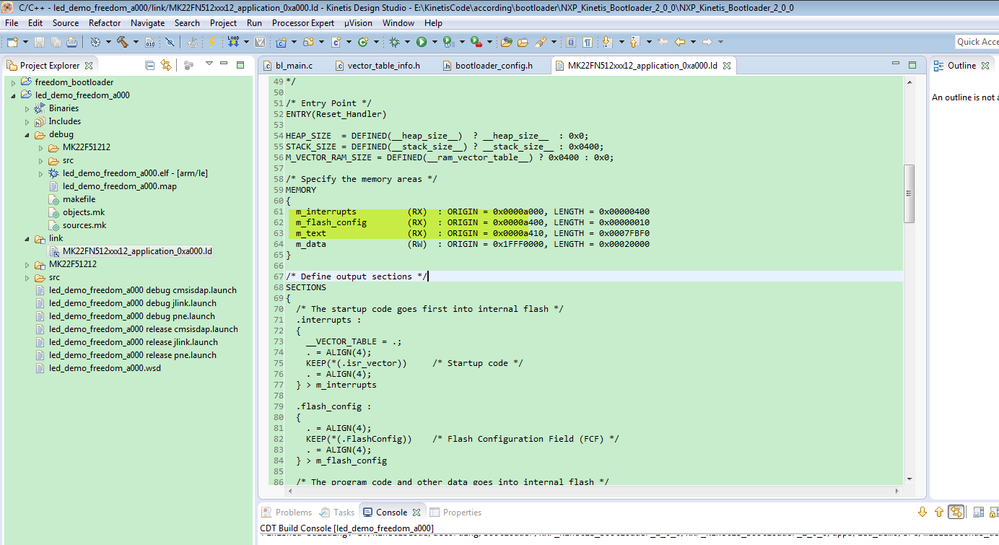The width and height of the screenshot is (999, 545).
Task: Click the editor scroll down arrow
Action: click(909, 479)
